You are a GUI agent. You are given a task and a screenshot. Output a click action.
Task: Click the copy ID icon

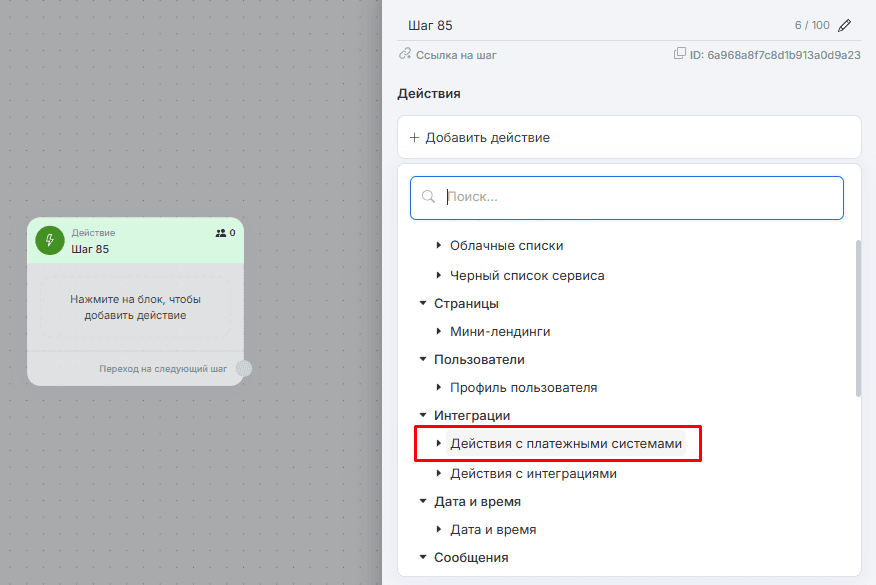click(679, 54)
